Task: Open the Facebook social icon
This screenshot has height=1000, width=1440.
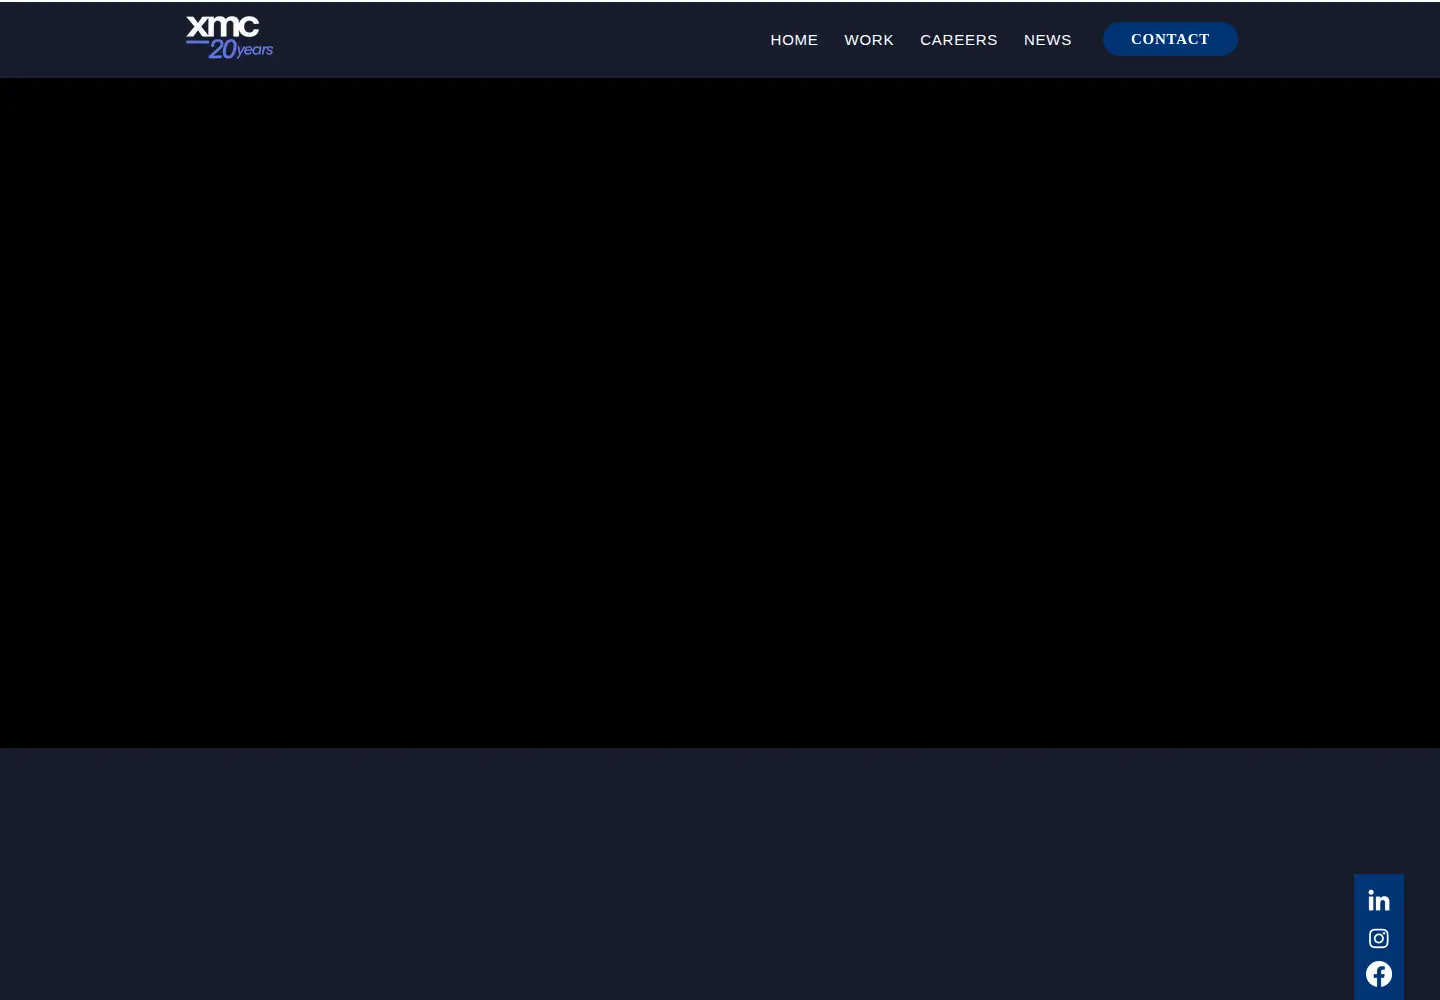Action: (x=1379, y=974)
